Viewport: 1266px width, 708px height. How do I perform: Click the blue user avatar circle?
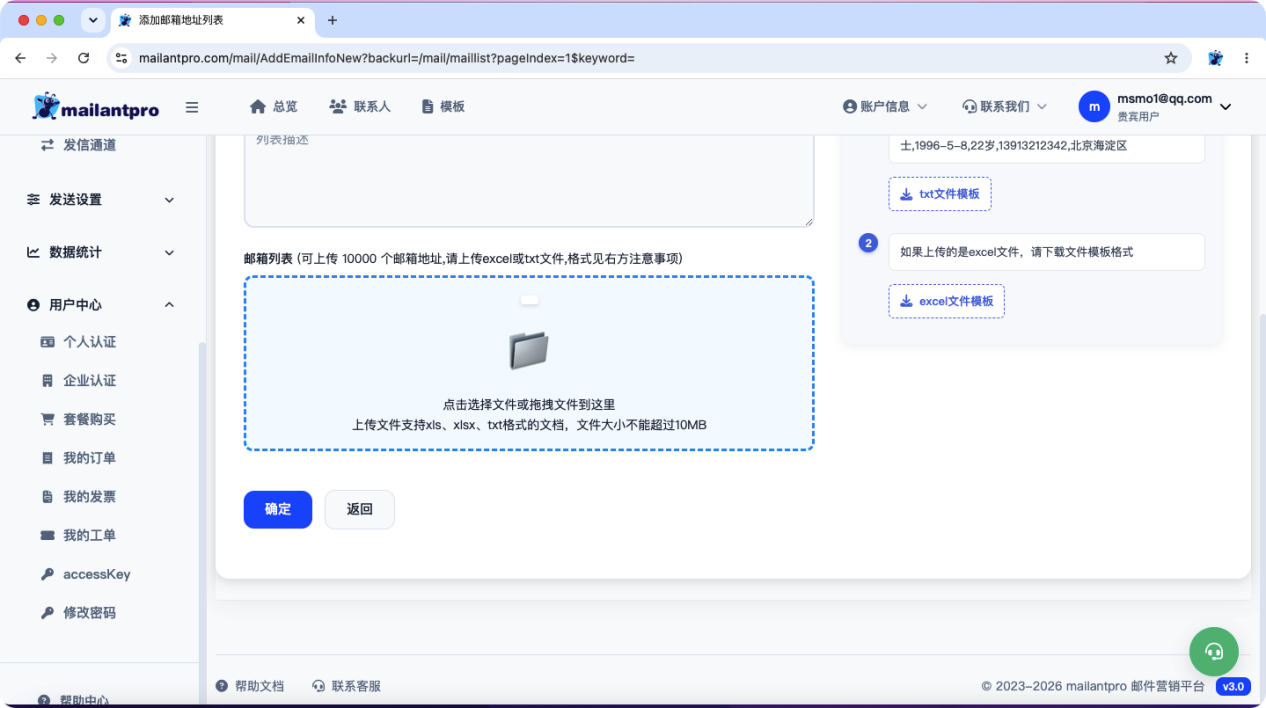coord(1094,107)
